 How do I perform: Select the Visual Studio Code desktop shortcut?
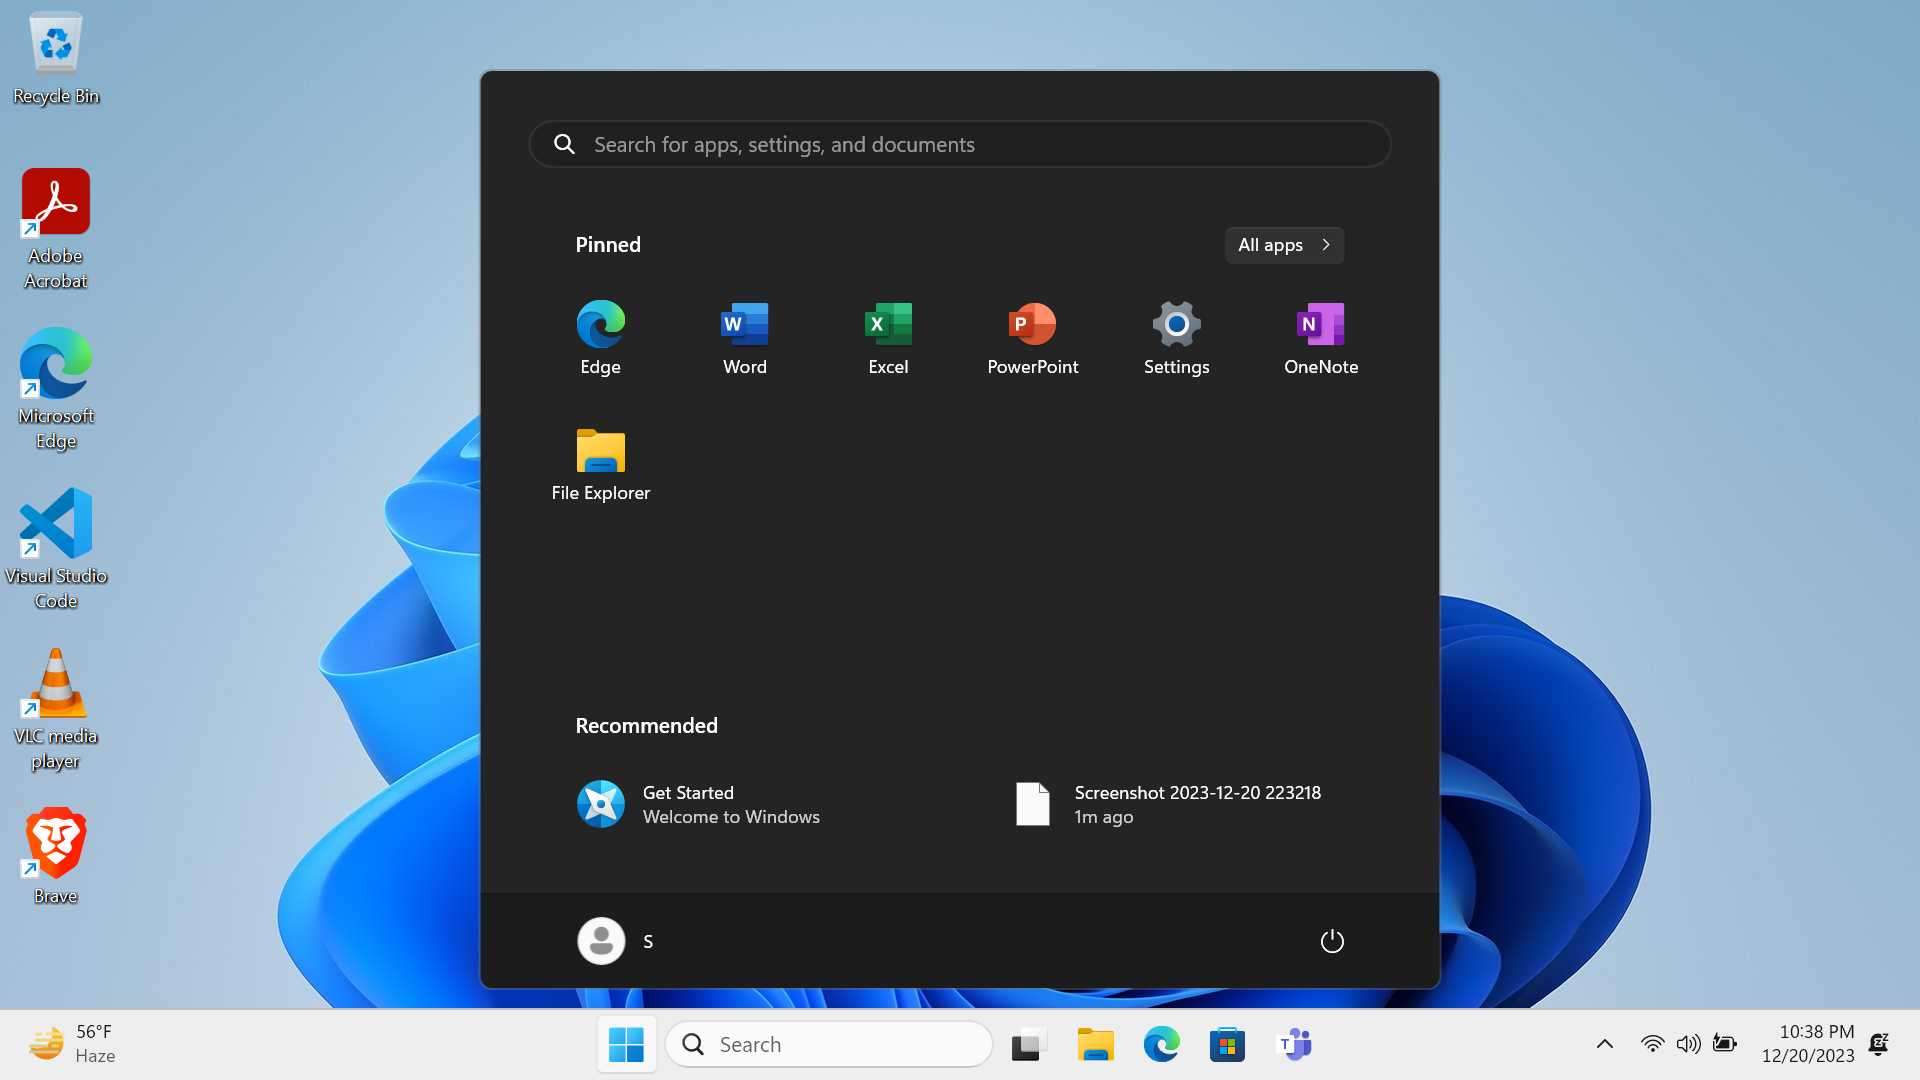tap(56, 550)
